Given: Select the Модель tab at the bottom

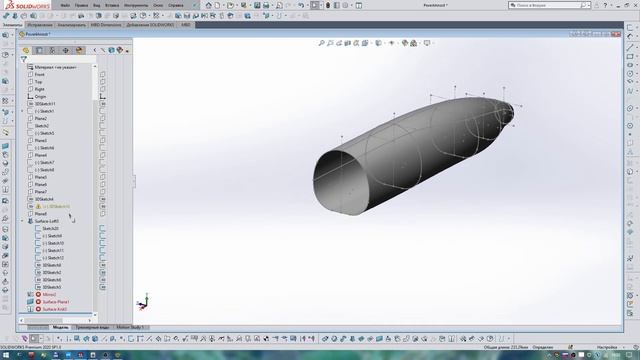Looking at the screenshot, I should [60, 327].
